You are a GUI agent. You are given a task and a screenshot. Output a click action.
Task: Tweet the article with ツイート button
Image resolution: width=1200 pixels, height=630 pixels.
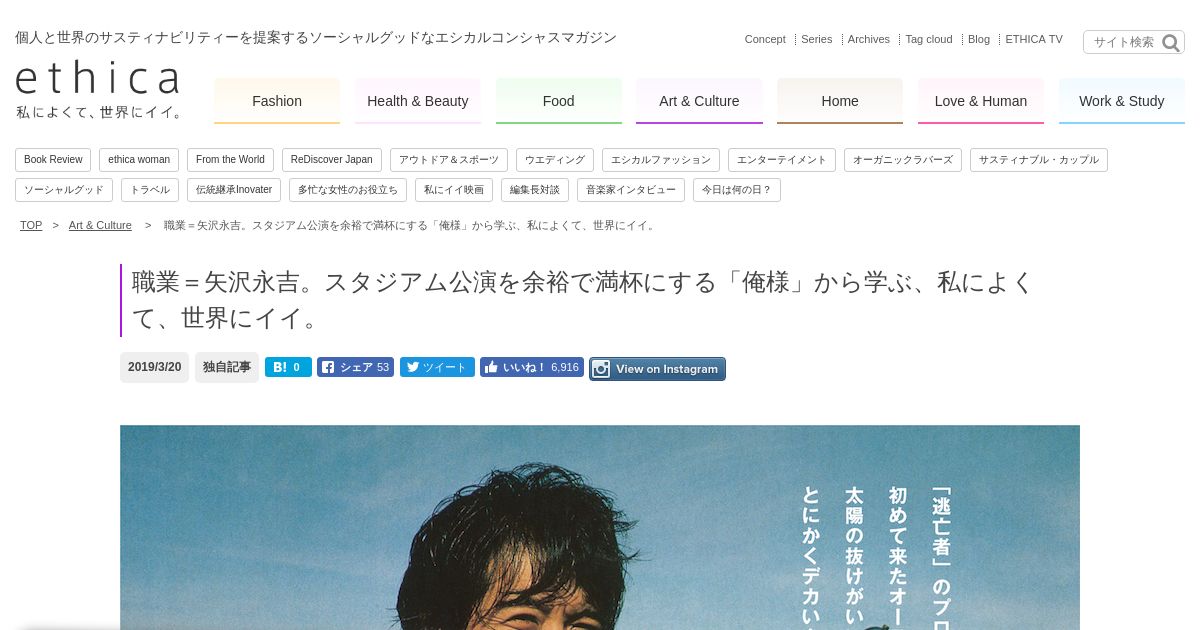(437, 367)
